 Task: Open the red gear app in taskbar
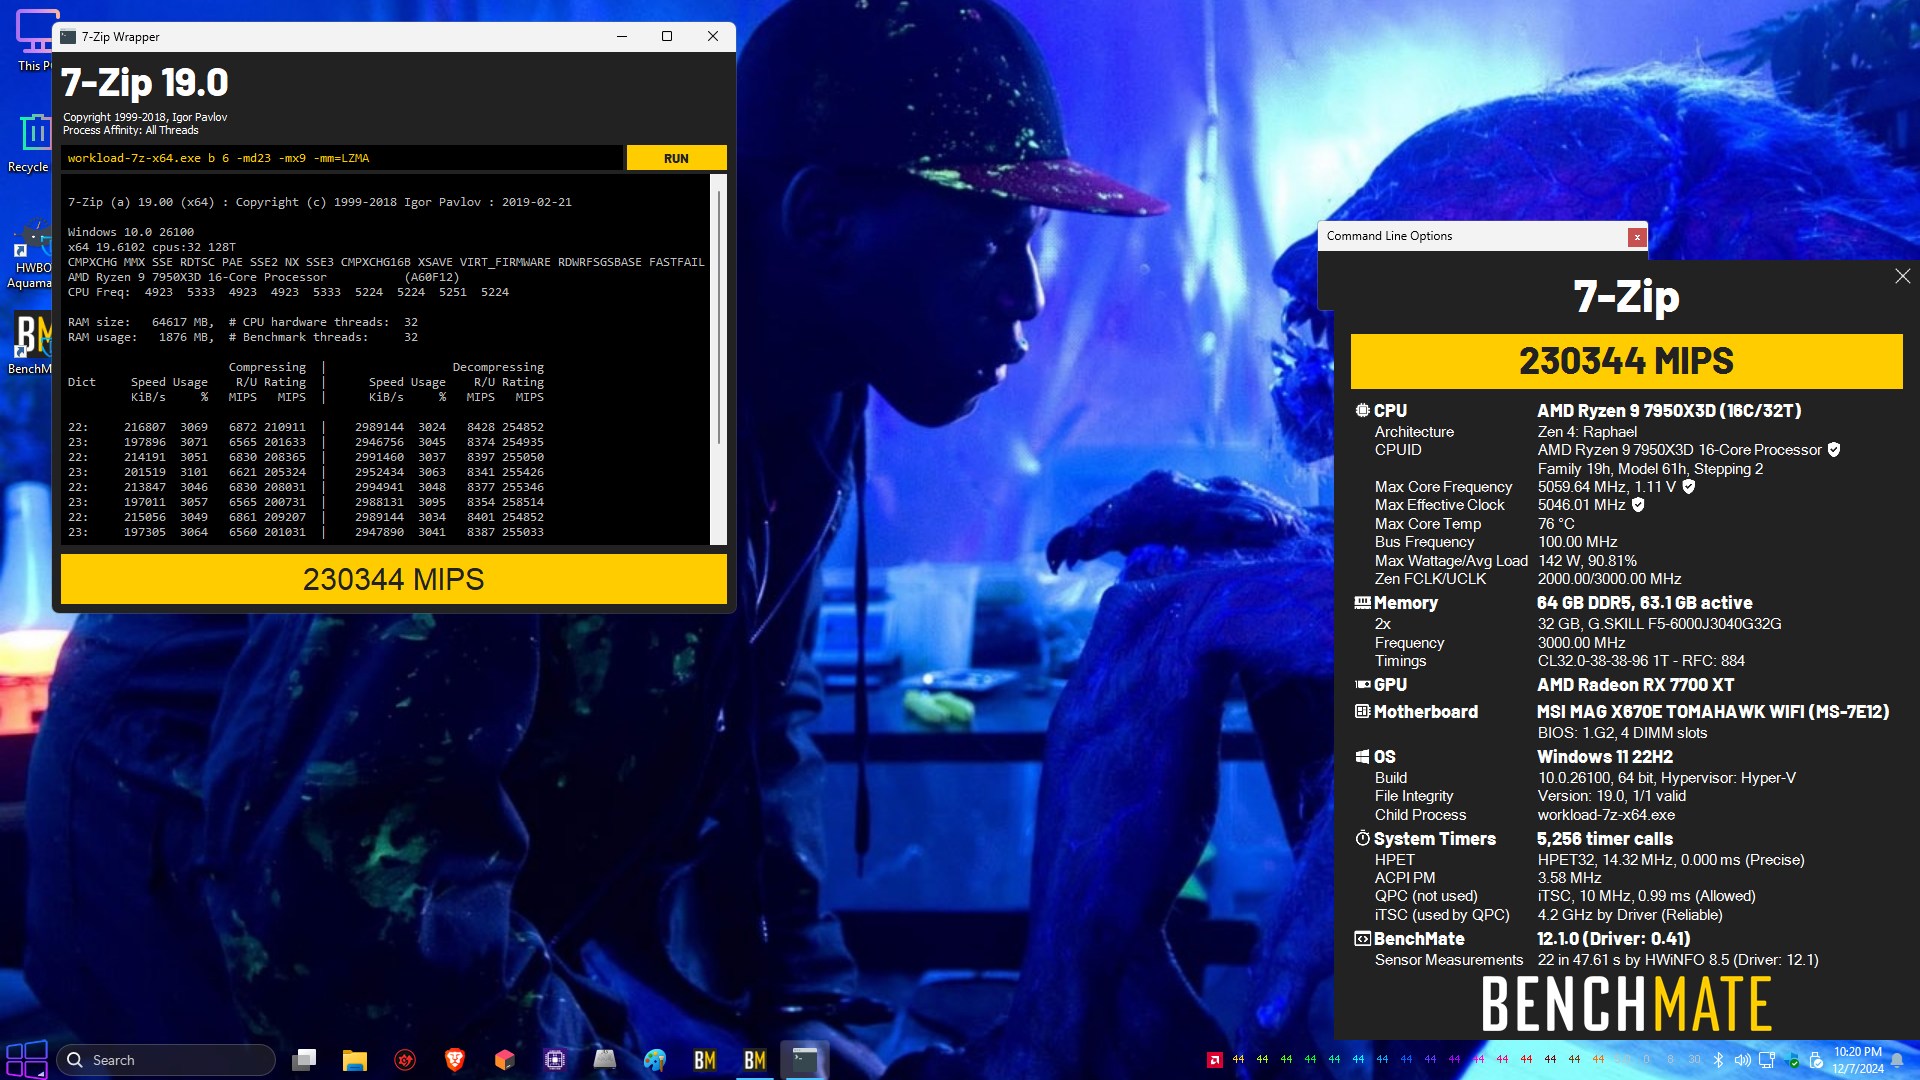coord(404,1060)
